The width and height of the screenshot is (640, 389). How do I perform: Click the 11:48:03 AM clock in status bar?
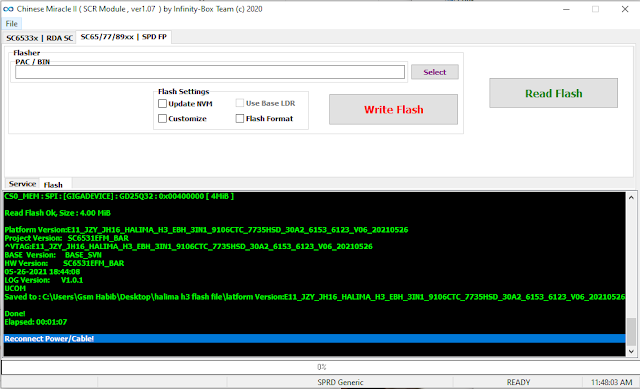click(x=611, y=382)
